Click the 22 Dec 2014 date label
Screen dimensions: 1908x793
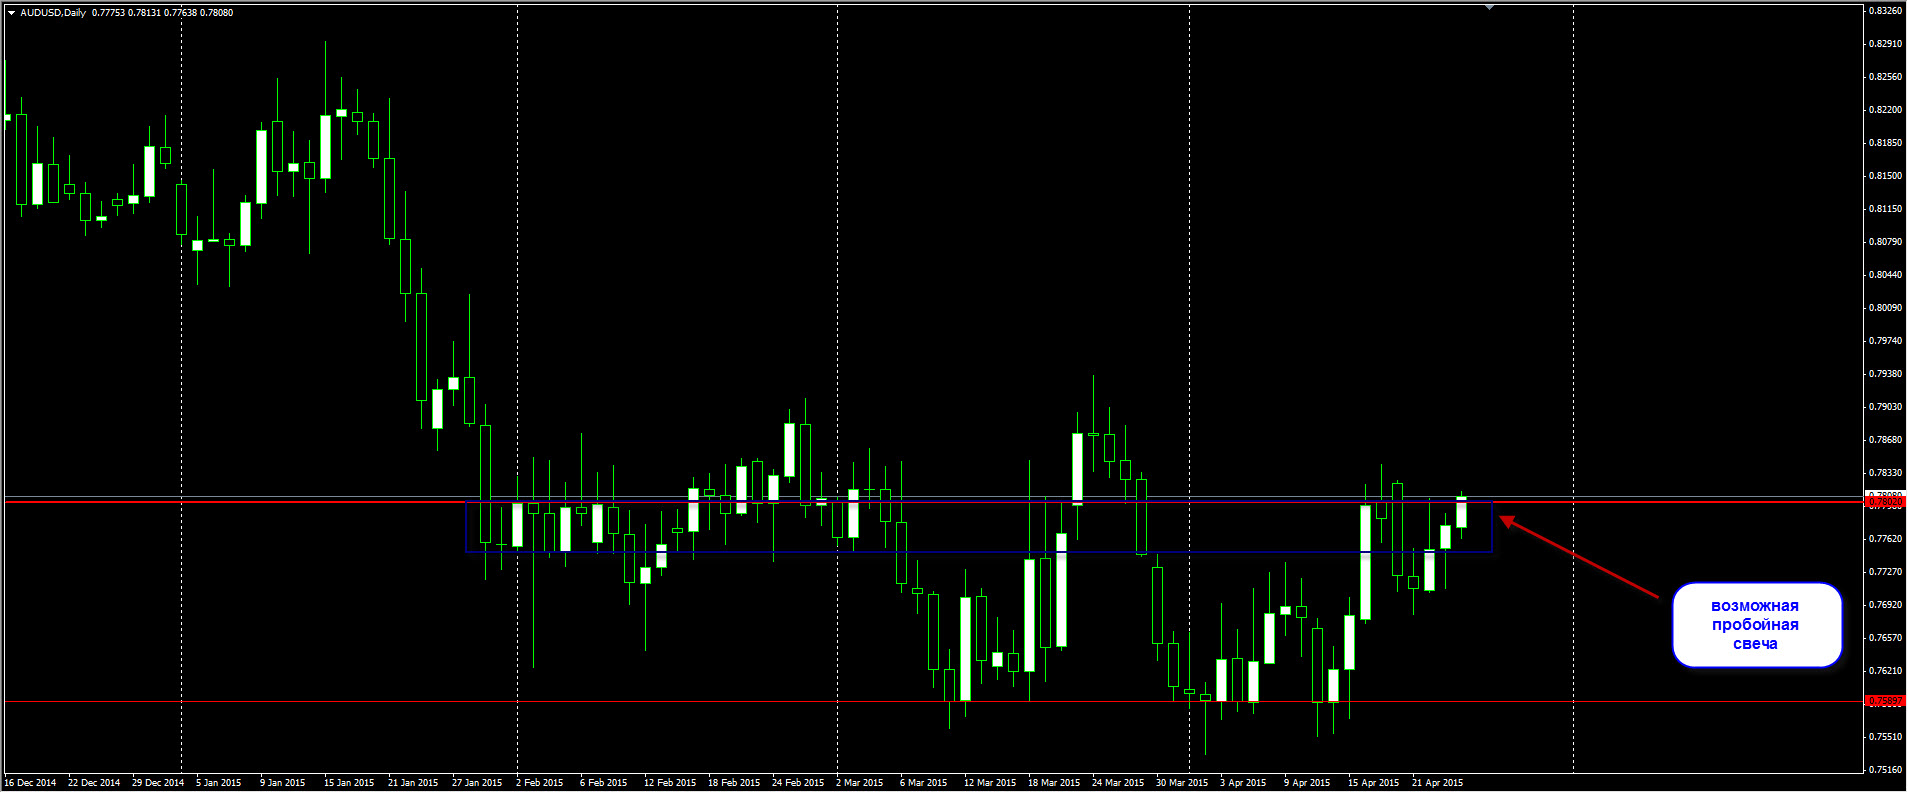94,783
